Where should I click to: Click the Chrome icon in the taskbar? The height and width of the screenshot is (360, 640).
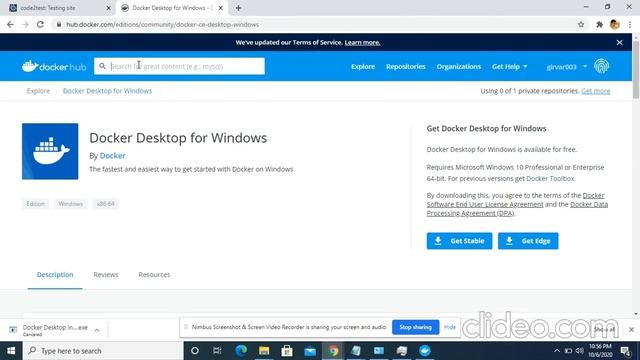point(333,351)
